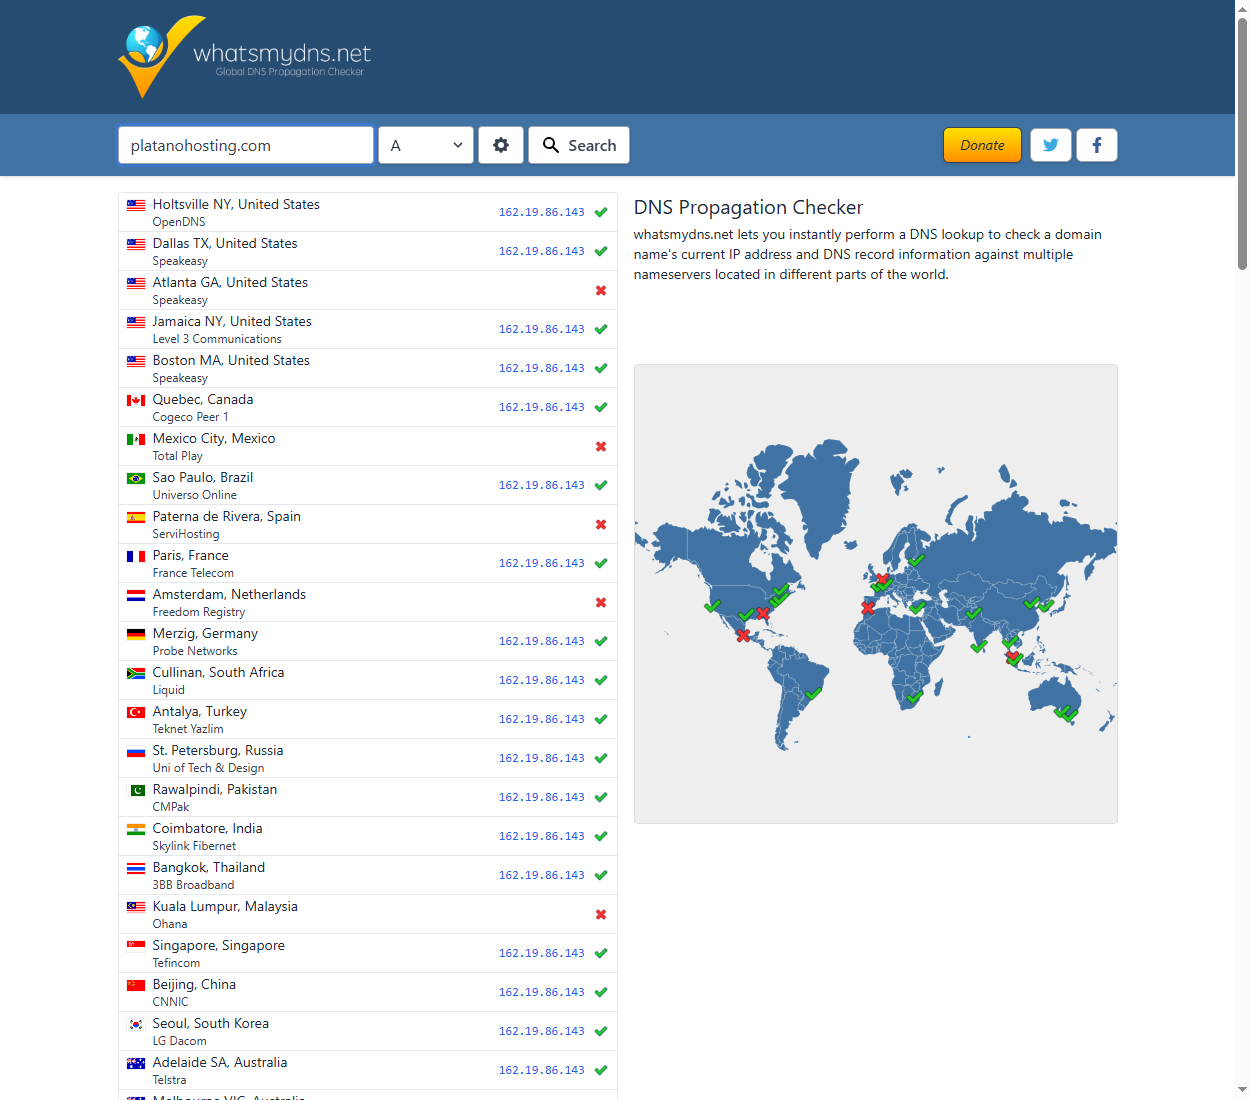This screenshot has width=1250, height=1100.
Task: Click the South Africa check marker on map
Action: (914, 696)
